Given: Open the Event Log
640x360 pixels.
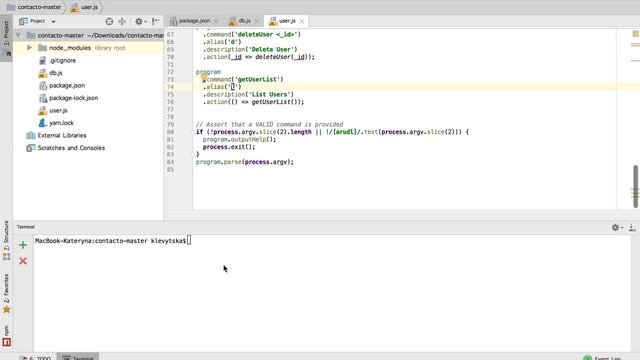Looking at the screenshot, I should coord(603,357).
